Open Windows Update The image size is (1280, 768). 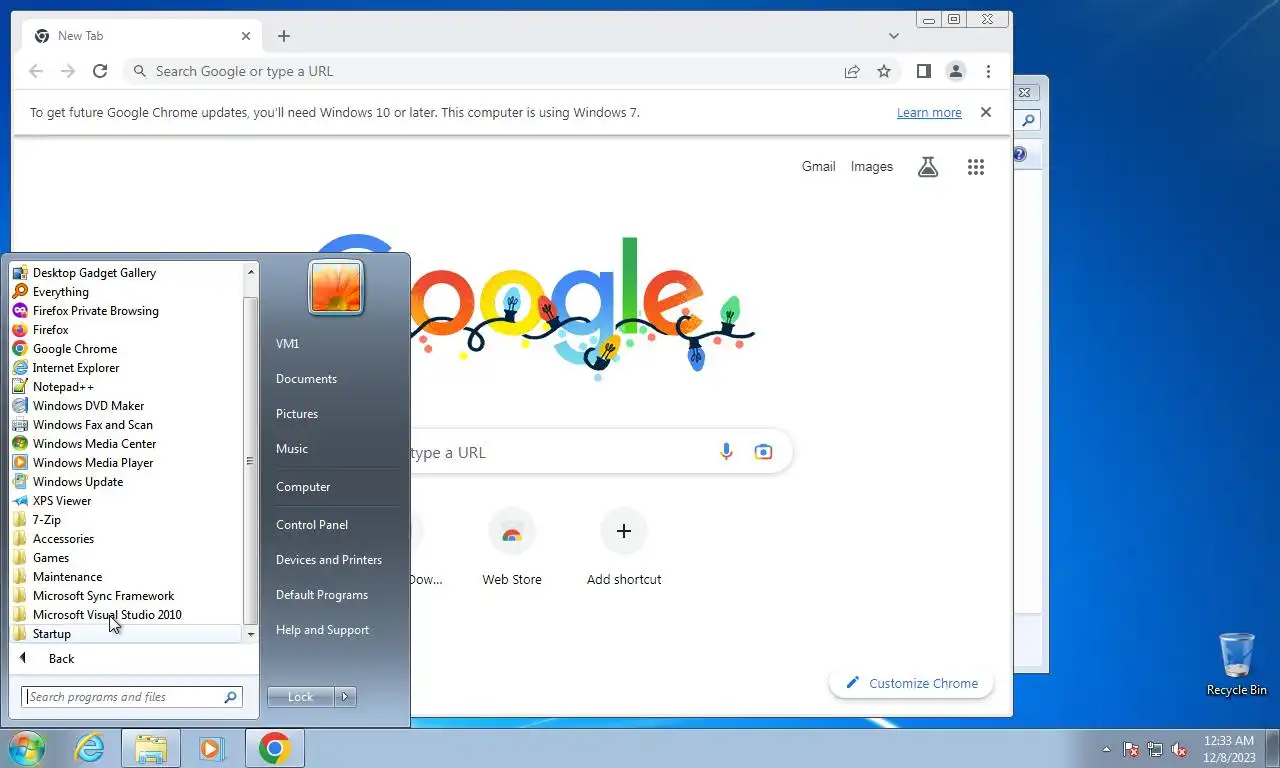127,482
